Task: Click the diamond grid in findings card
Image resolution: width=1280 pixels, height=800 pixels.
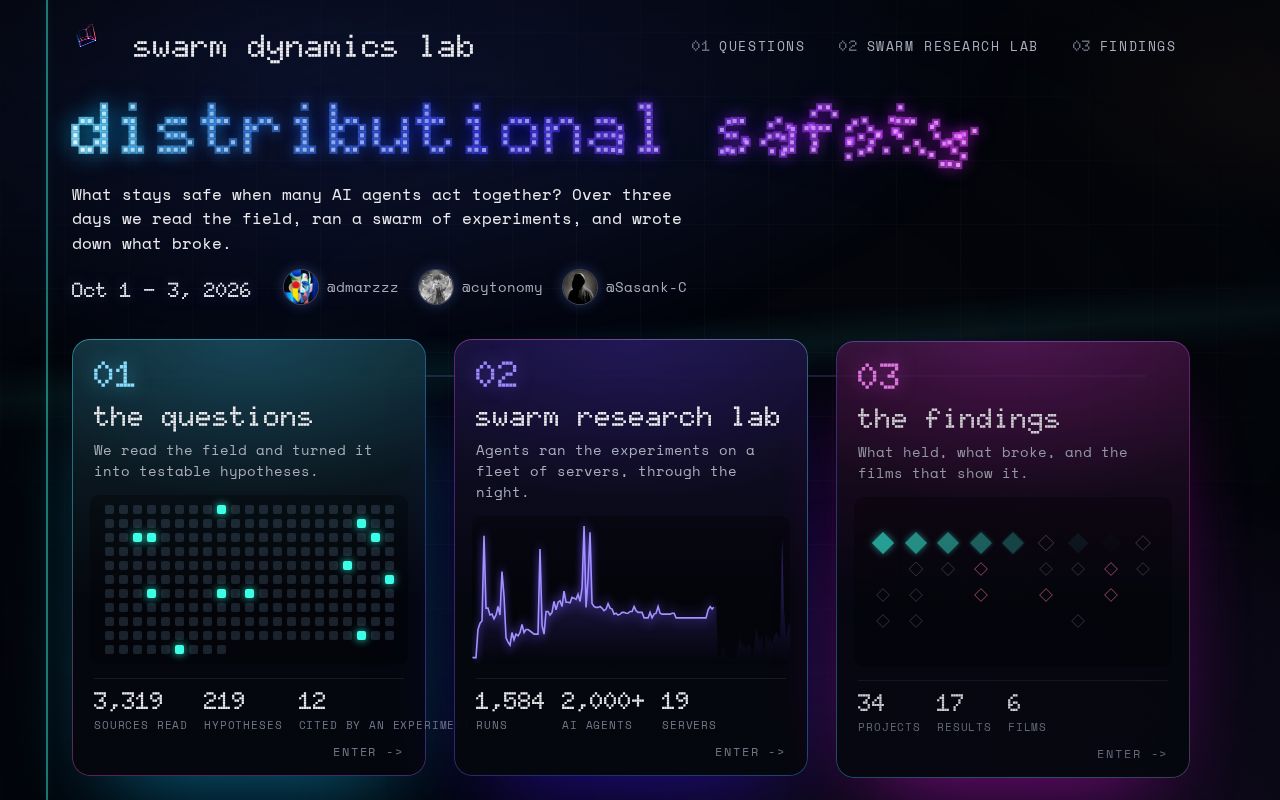Action: click(x=1013, y=582)
